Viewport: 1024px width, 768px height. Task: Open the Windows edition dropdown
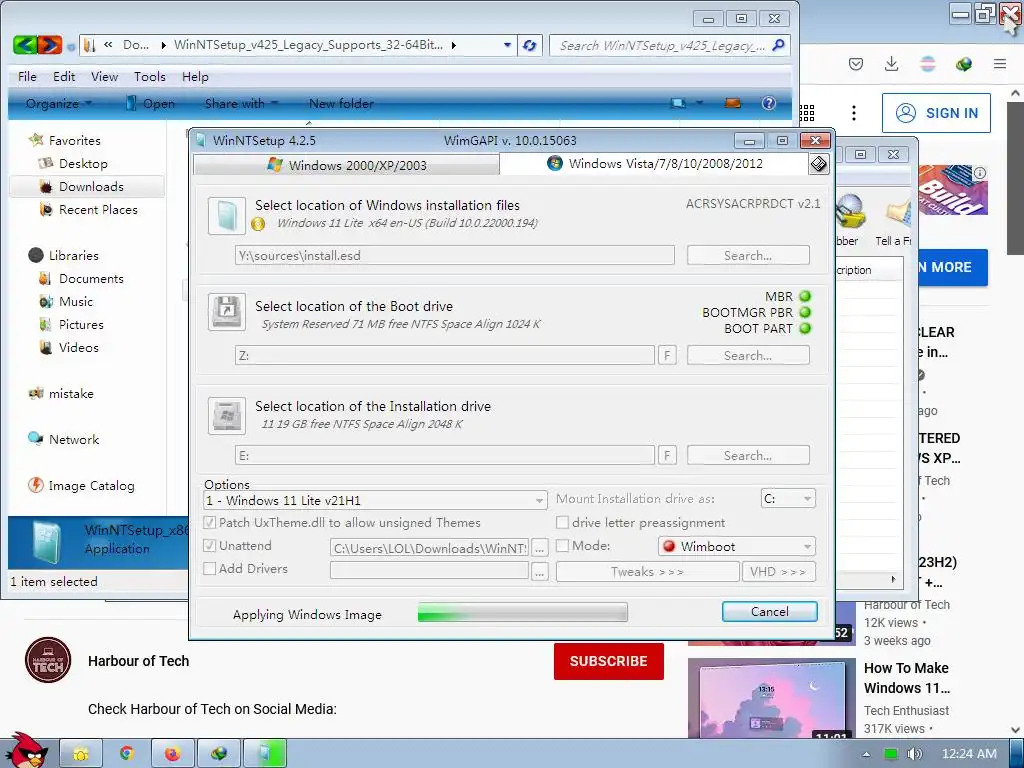(376, 500)
